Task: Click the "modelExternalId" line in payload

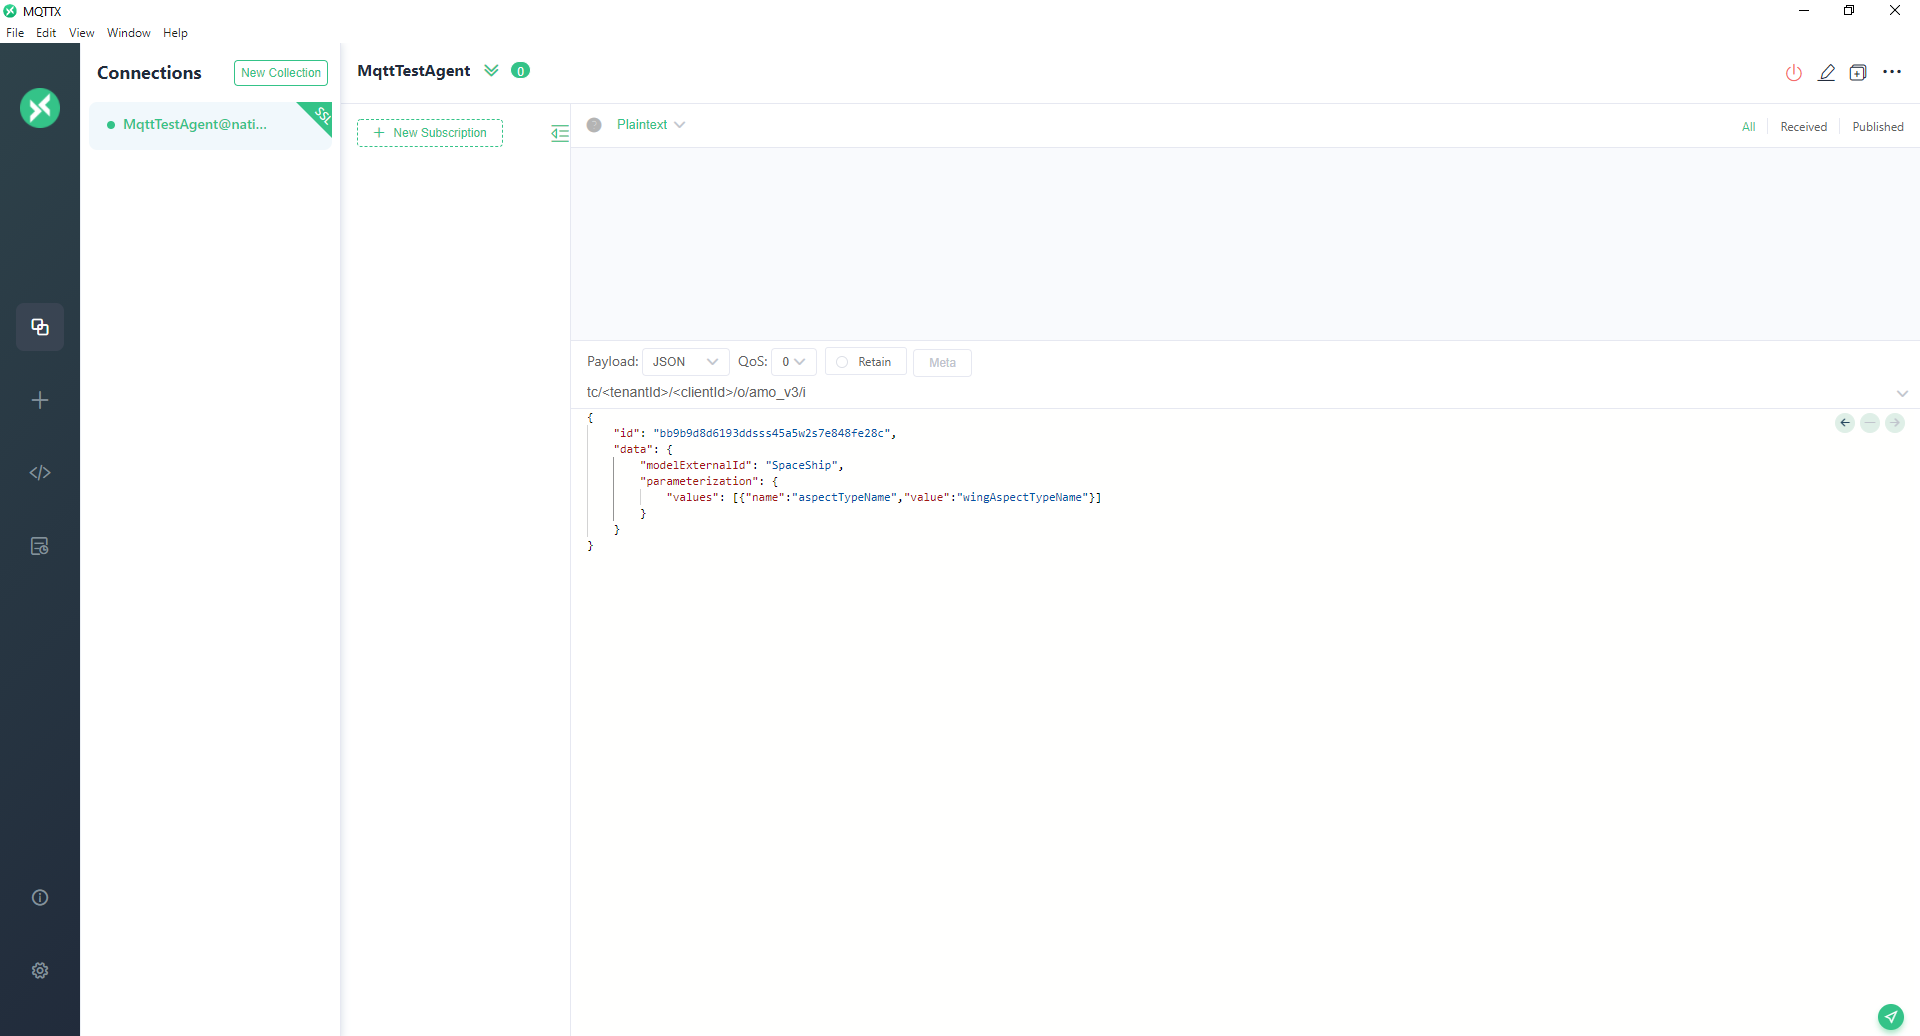Action: coord(742,466)
